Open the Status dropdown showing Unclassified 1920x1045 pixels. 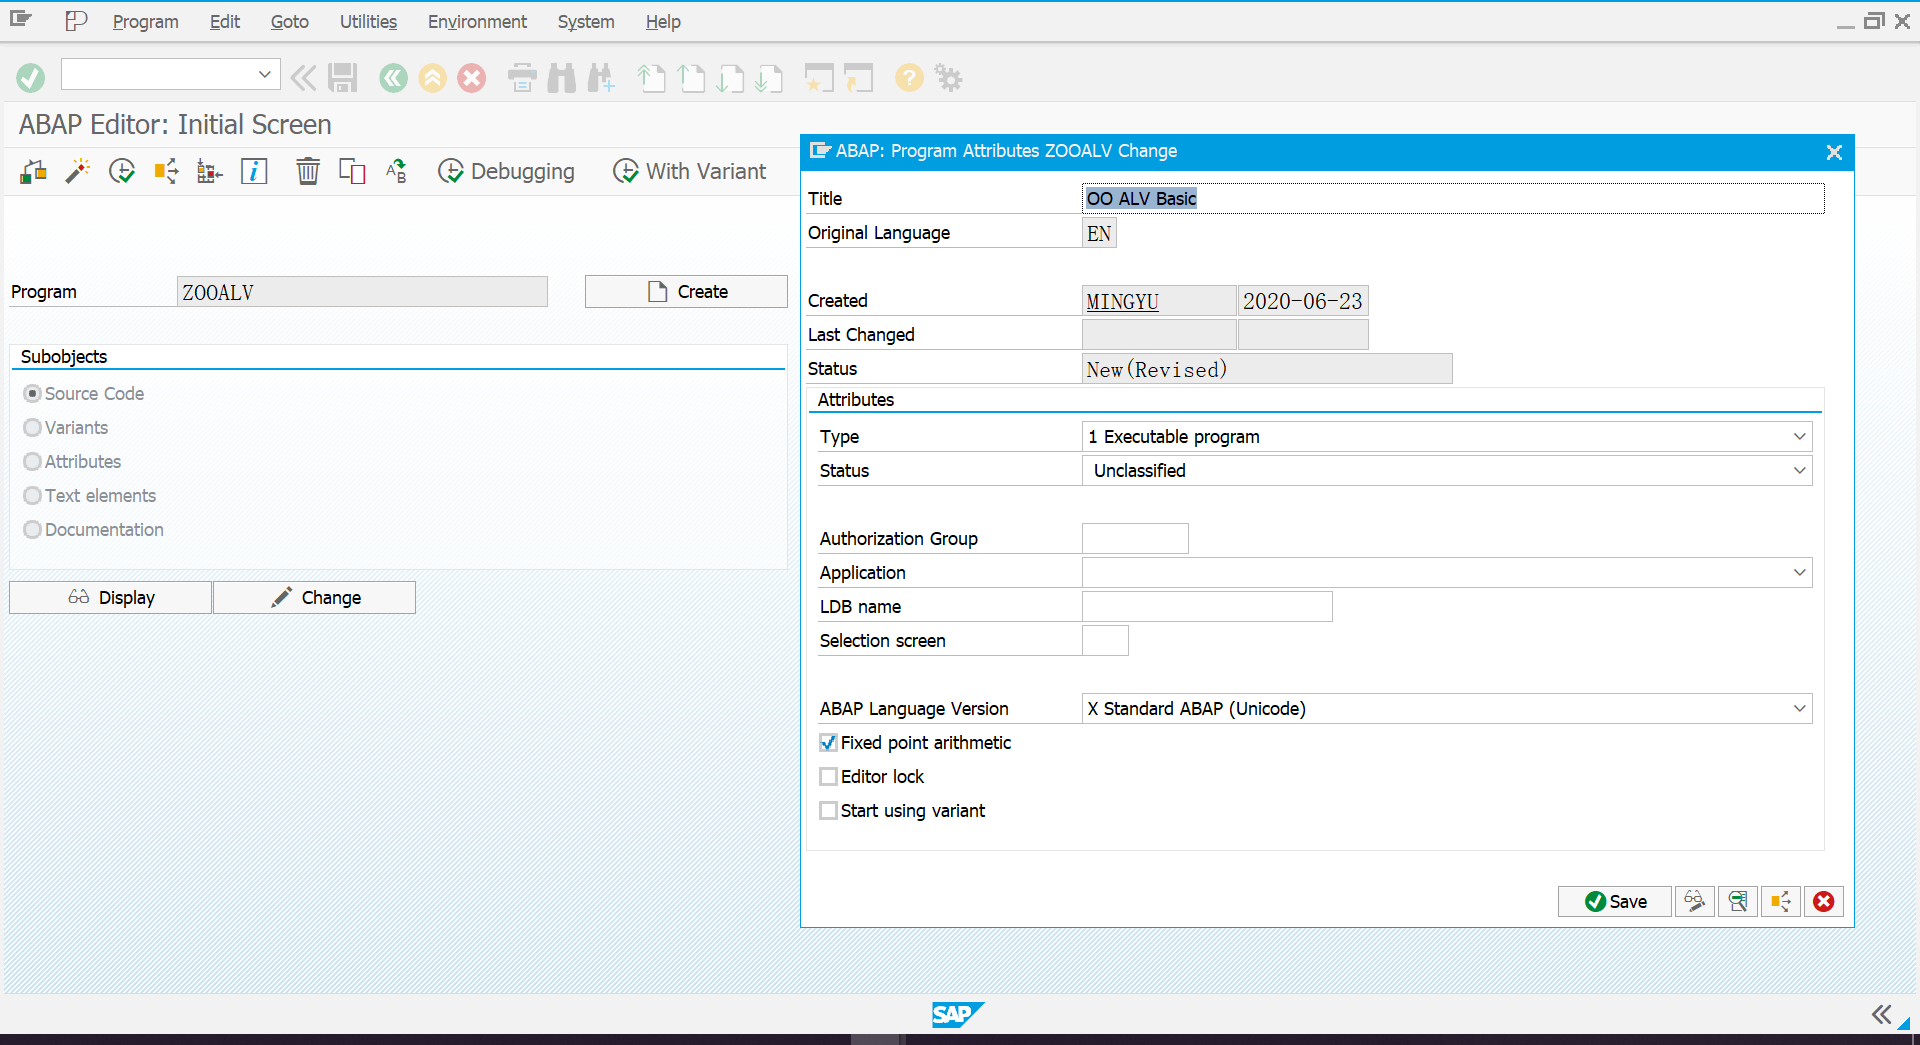[1799, 471]
